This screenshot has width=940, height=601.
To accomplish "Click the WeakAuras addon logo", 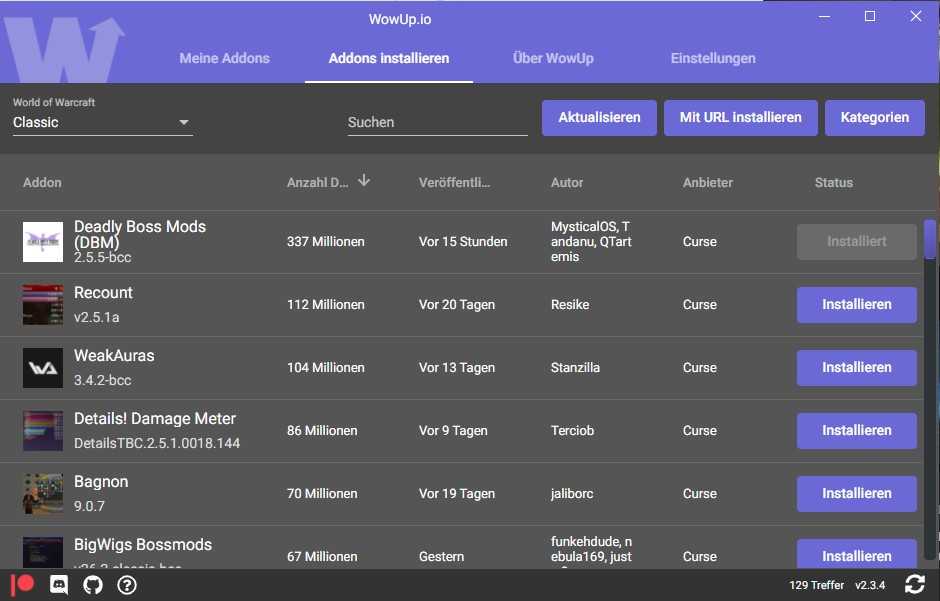I will [x=43, y=368].
